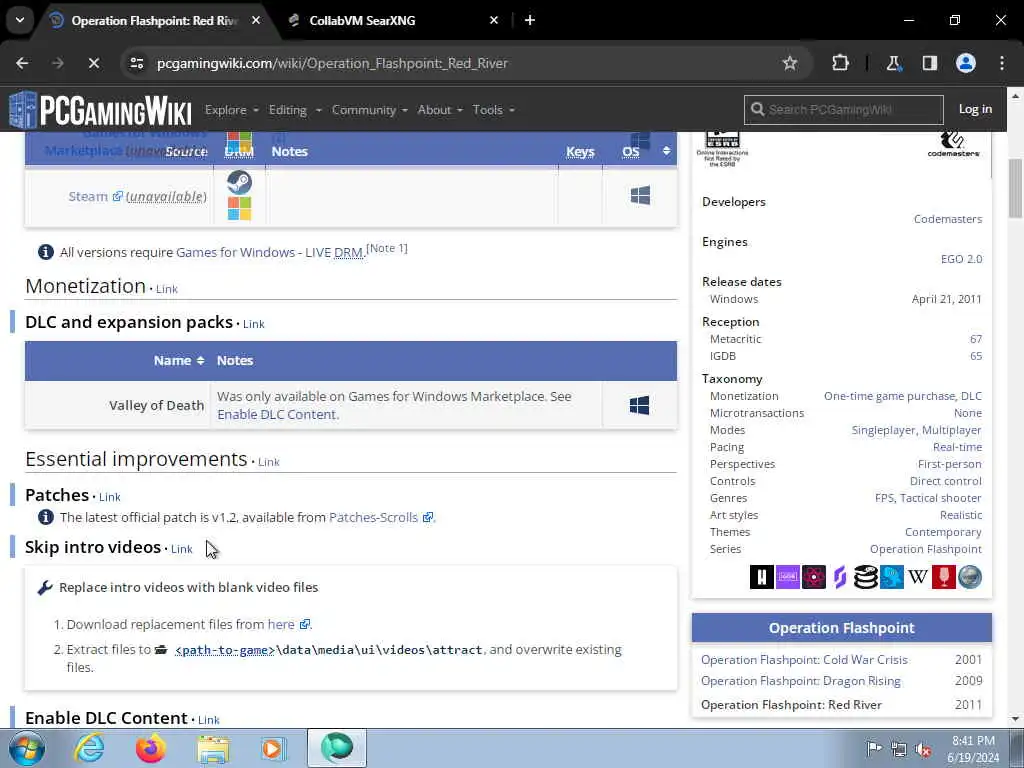Open Windows Explorer folder in taskbar

[x=213, y=749]
